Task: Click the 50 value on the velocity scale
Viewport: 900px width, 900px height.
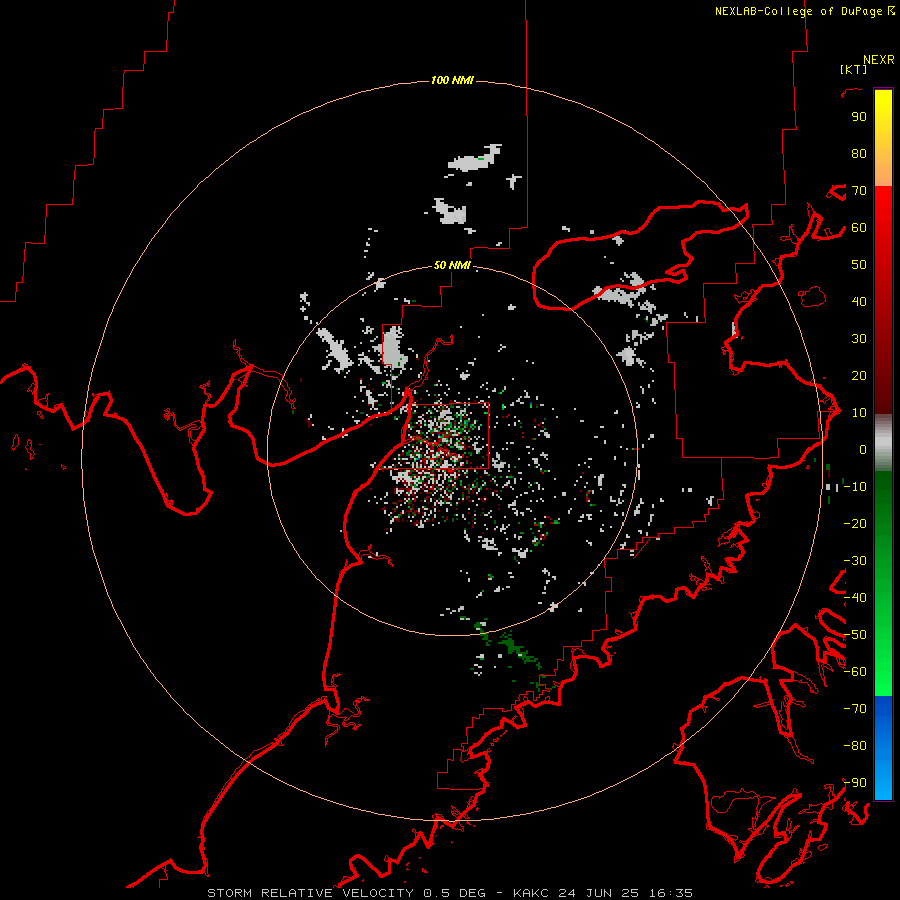Action: click(859, 265)
